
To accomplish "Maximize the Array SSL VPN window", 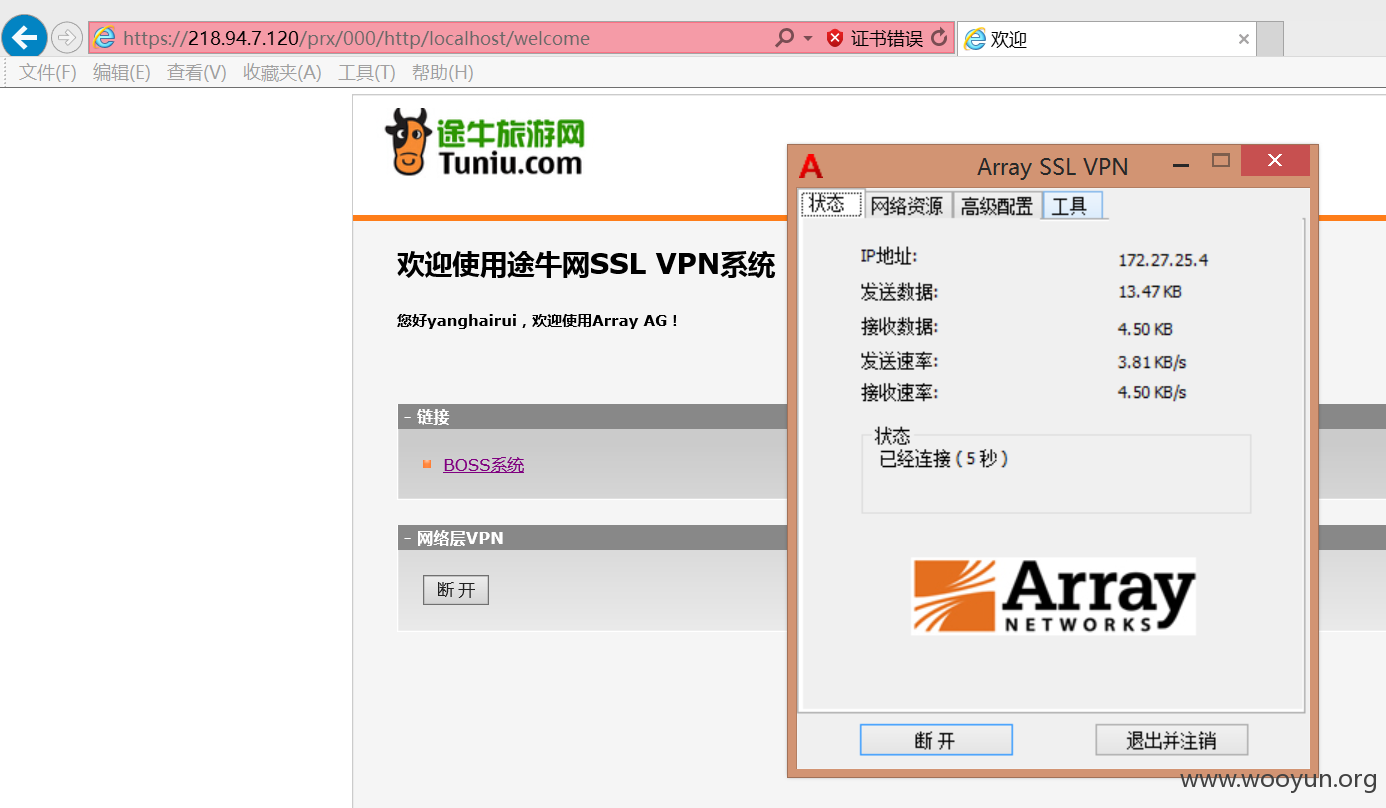I will tap(1220, 160).
